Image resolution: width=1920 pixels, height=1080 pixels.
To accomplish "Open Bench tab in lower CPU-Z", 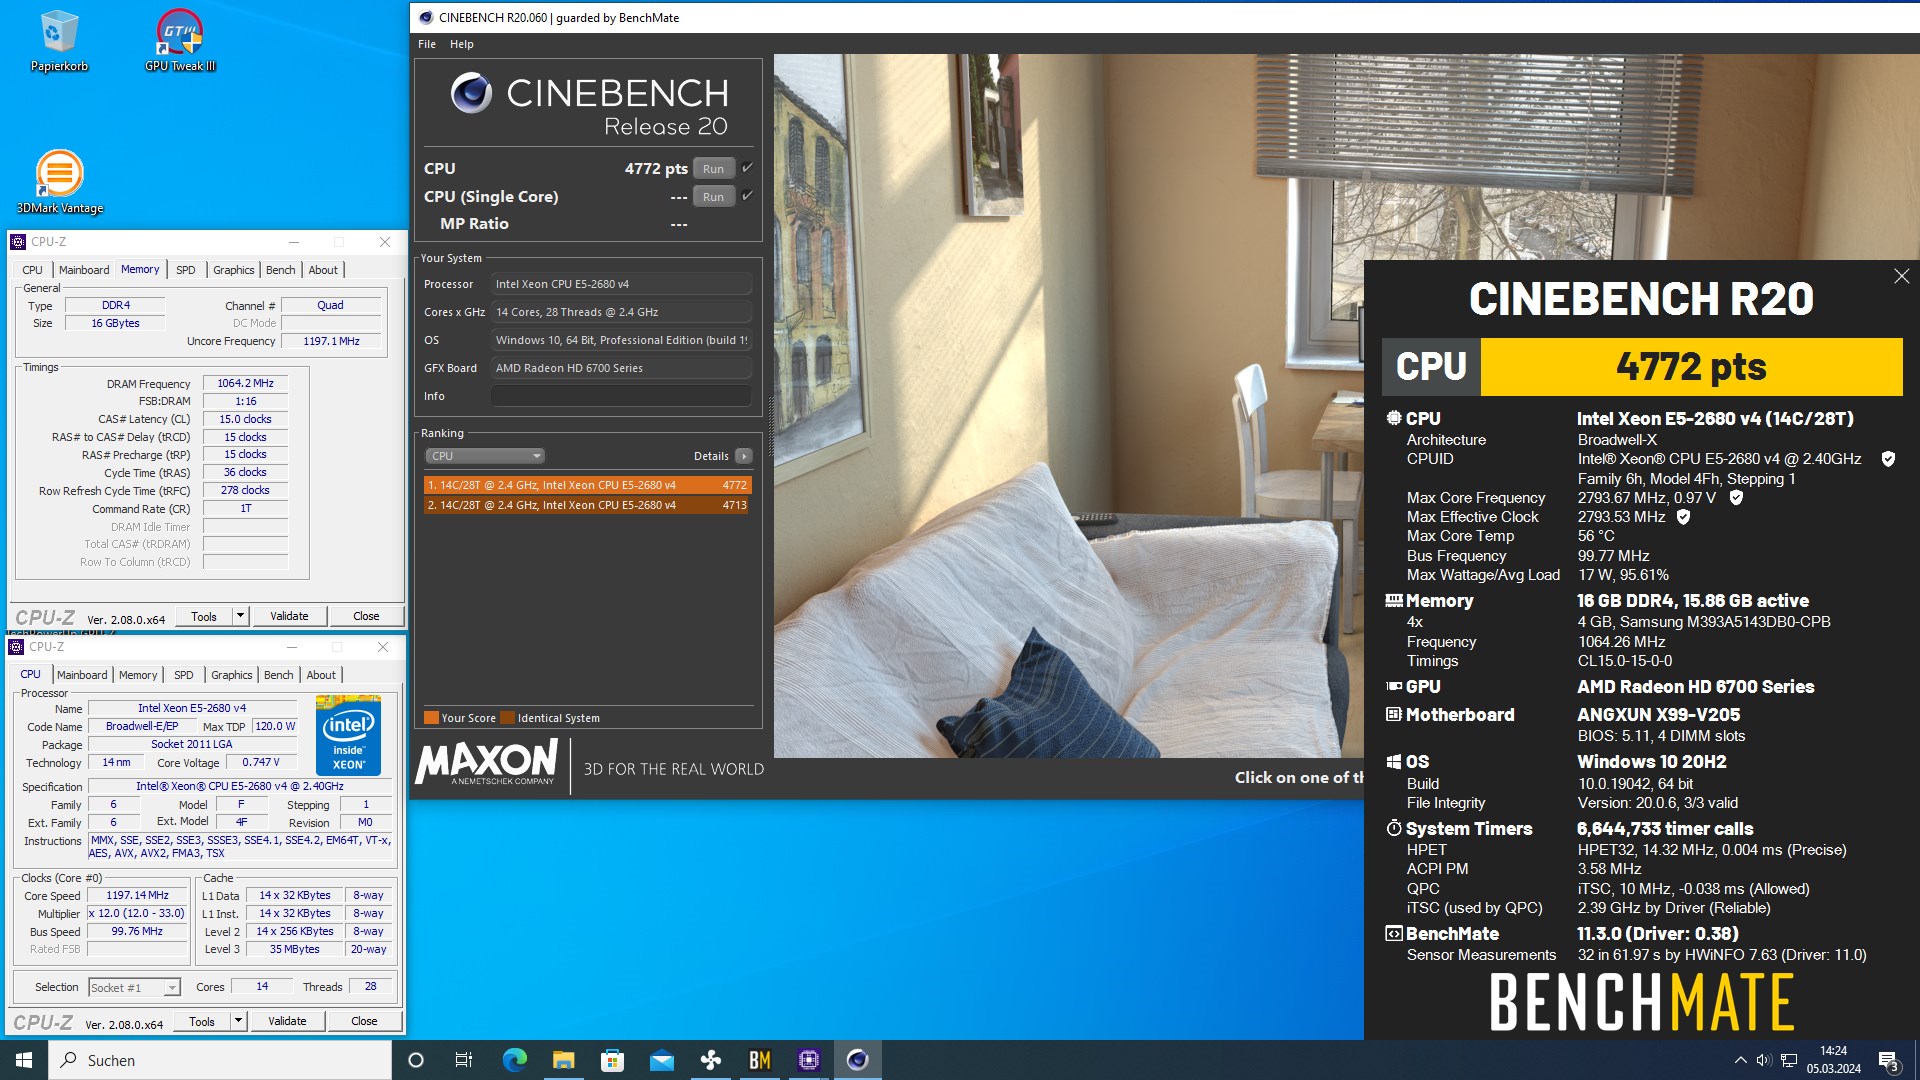I will coord(279,675).
